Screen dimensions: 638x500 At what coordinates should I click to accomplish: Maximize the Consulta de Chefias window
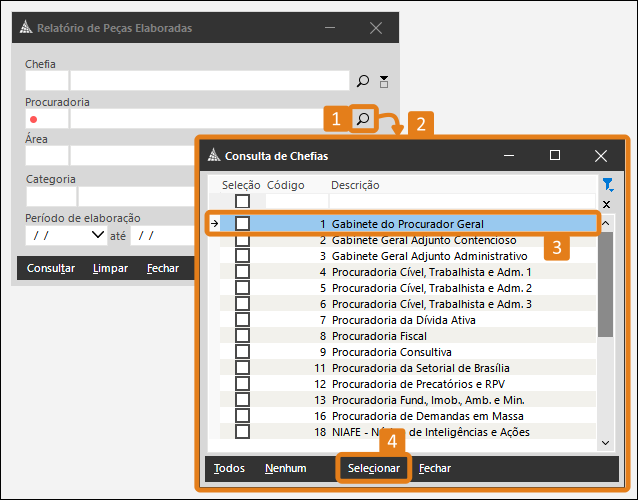[555, 155]
